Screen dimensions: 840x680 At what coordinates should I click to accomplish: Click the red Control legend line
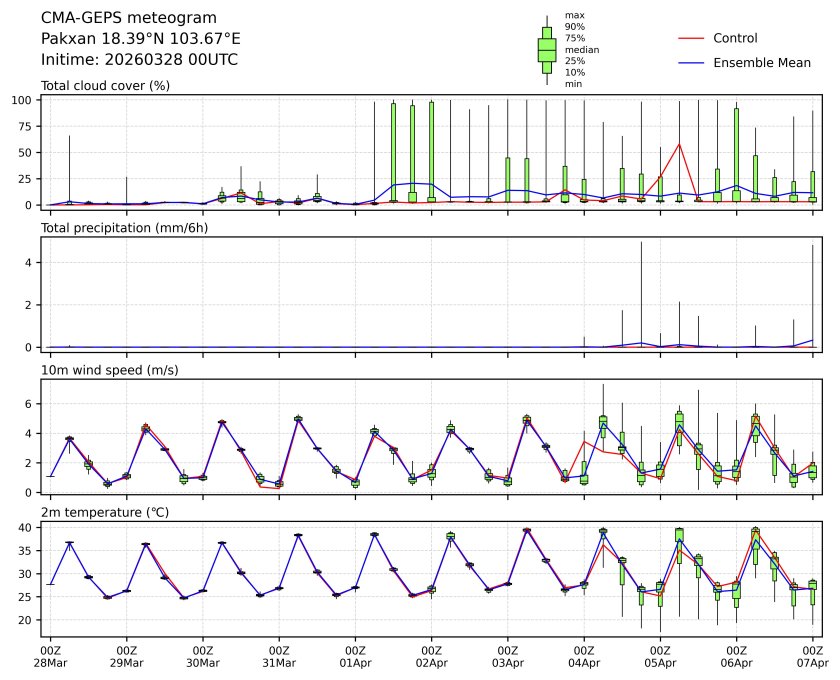(x=694, y=38)
